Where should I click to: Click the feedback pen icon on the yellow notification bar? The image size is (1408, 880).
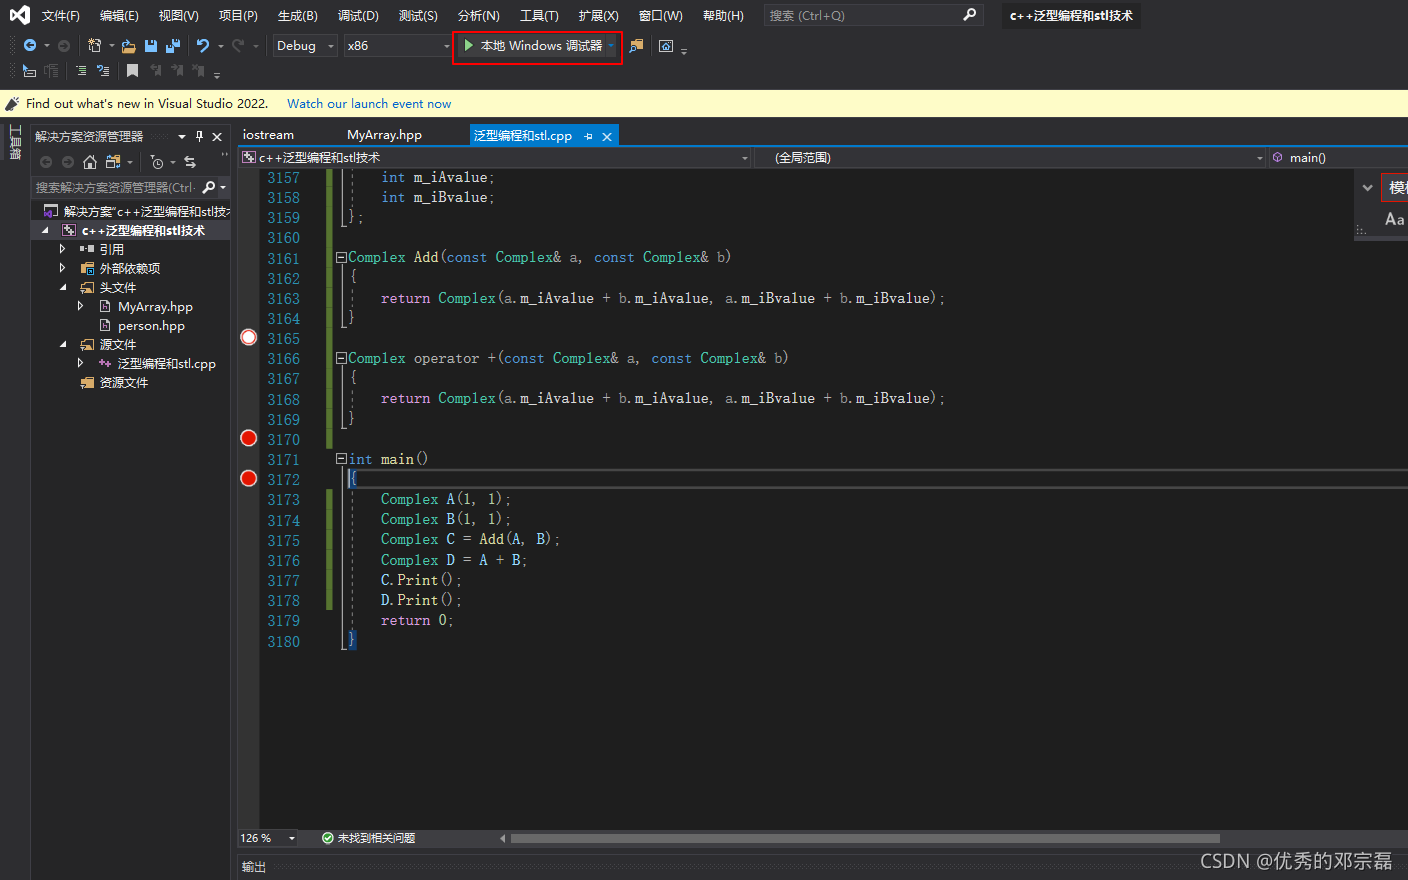pyautogui.click(x=12, y=103)
